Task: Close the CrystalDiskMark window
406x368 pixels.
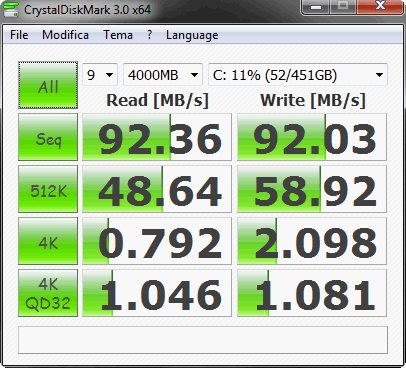Action: click(x=380, y=7)
